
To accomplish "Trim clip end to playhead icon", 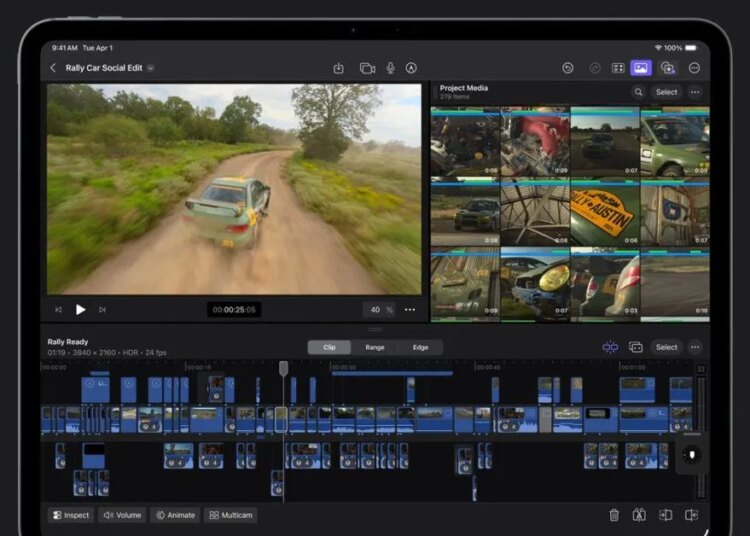I will point(691,515).
